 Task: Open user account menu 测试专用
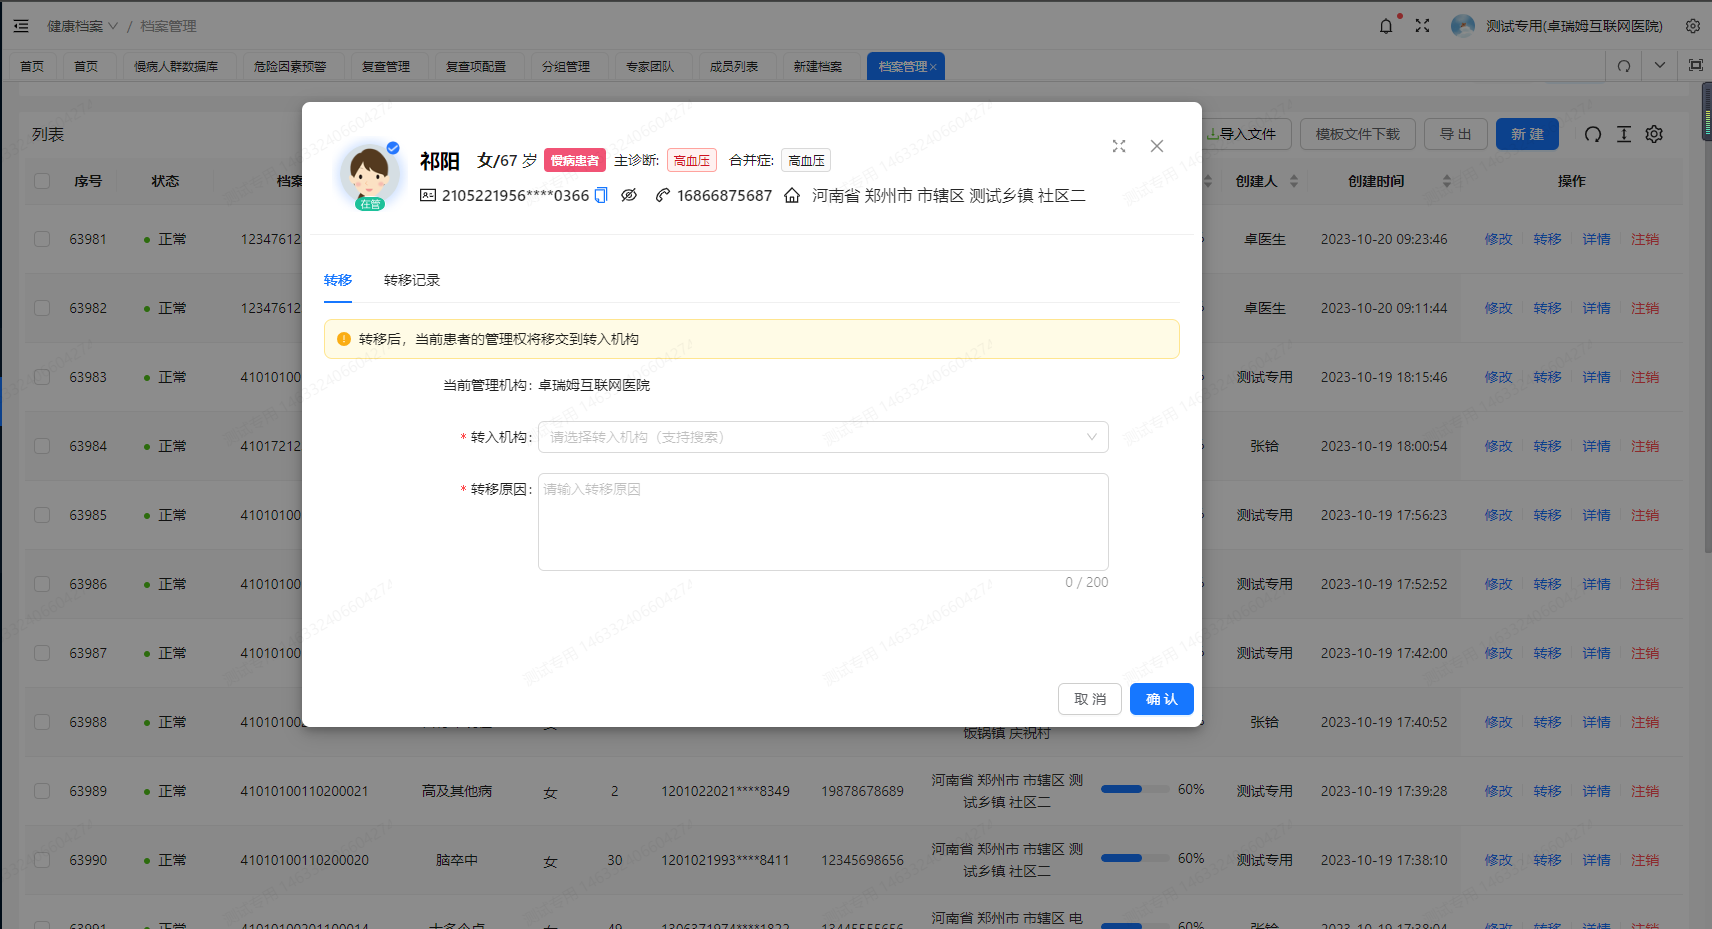(x=1574, y=26)
